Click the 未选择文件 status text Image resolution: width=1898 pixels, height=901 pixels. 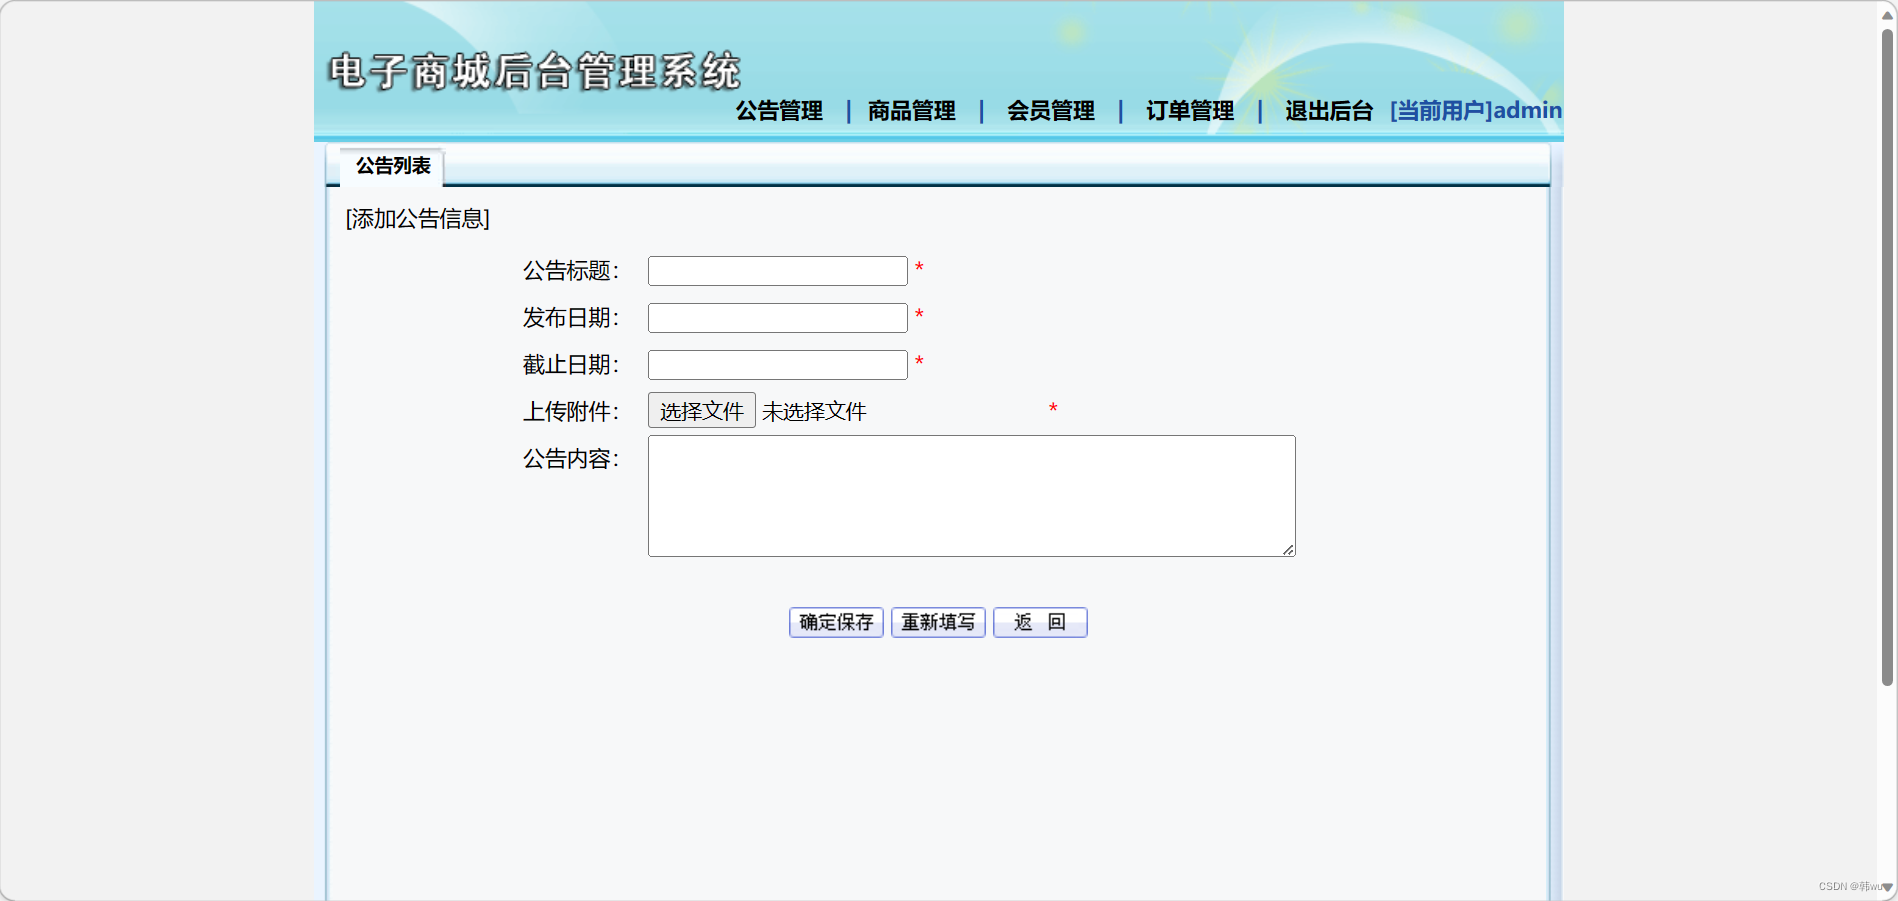[x=814, y=412]
